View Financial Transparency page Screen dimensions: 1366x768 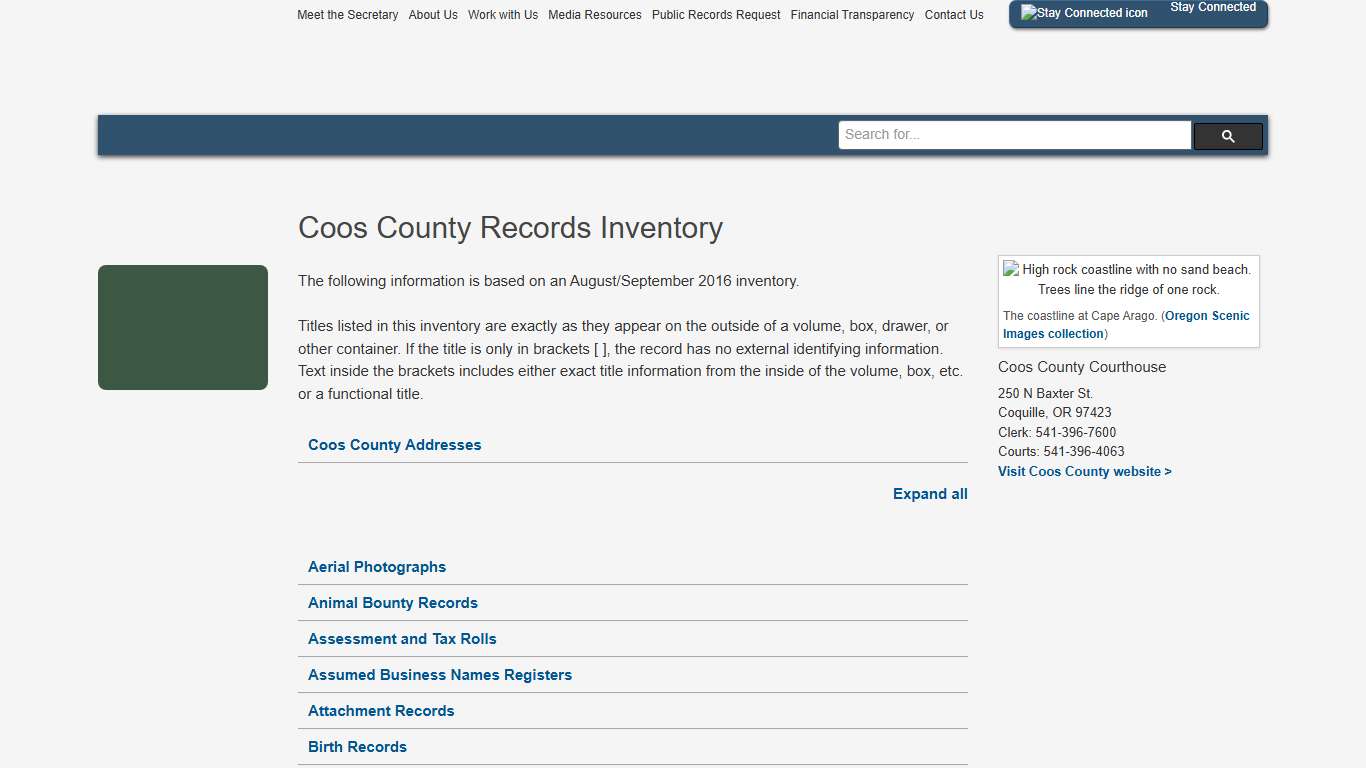pos(852,14)
